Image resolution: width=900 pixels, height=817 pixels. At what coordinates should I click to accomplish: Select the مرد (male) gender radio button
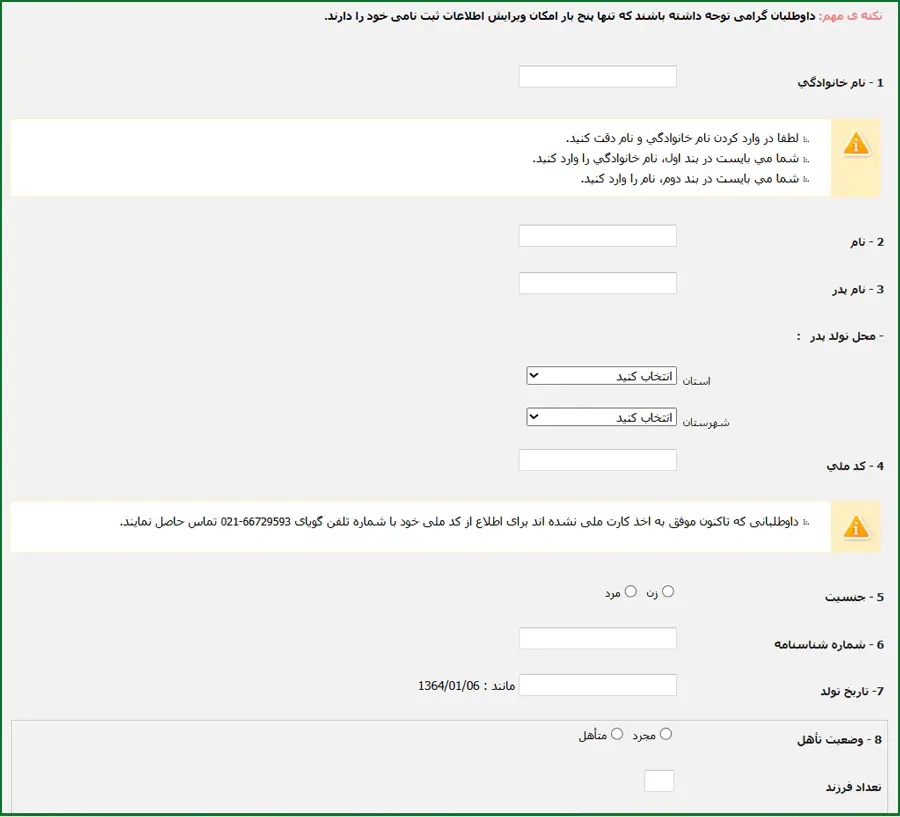pos(631,592)
